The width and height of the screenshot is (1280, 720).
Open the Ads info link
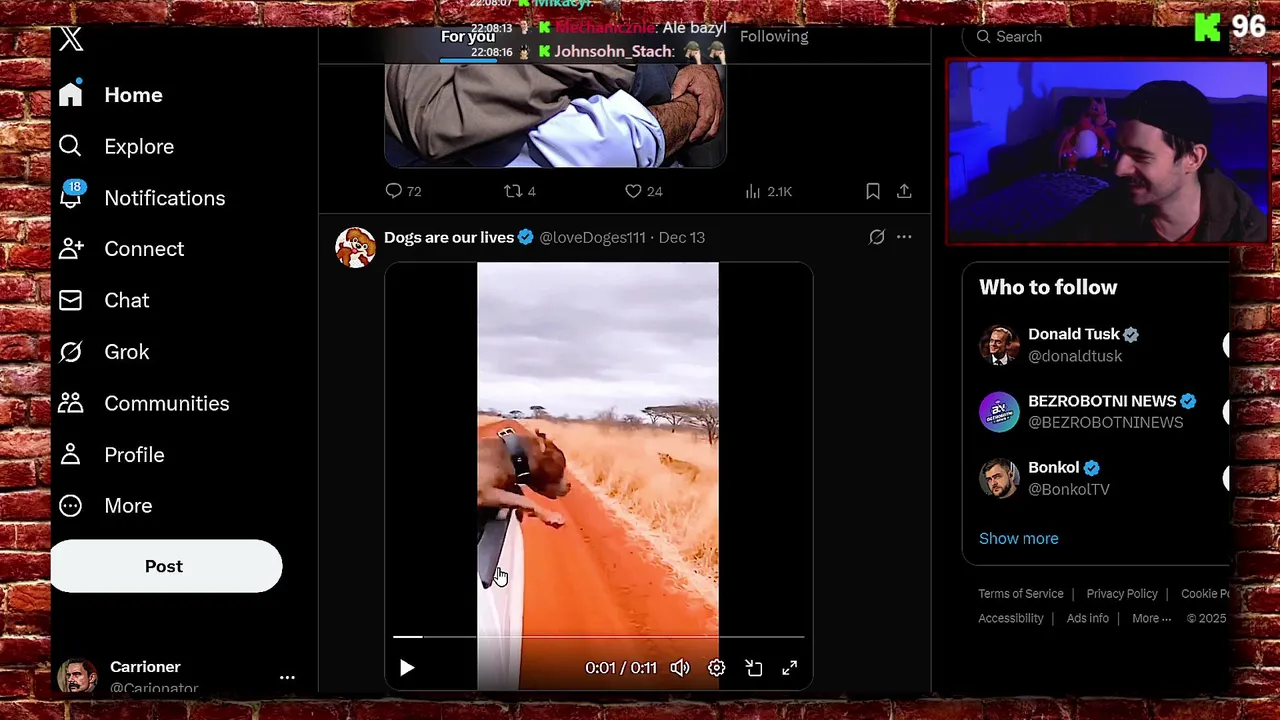(1088, 619)
